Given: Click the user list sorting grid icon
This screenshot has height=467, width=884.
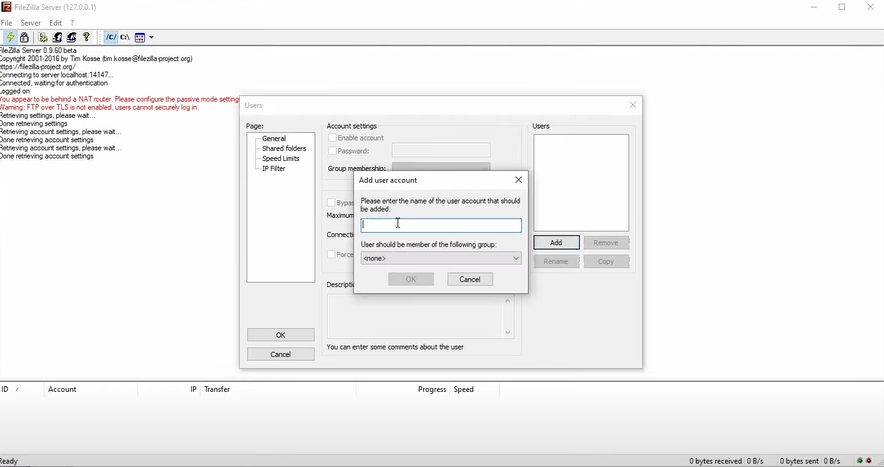Looking at the screenshot, I should click(140, 37).
